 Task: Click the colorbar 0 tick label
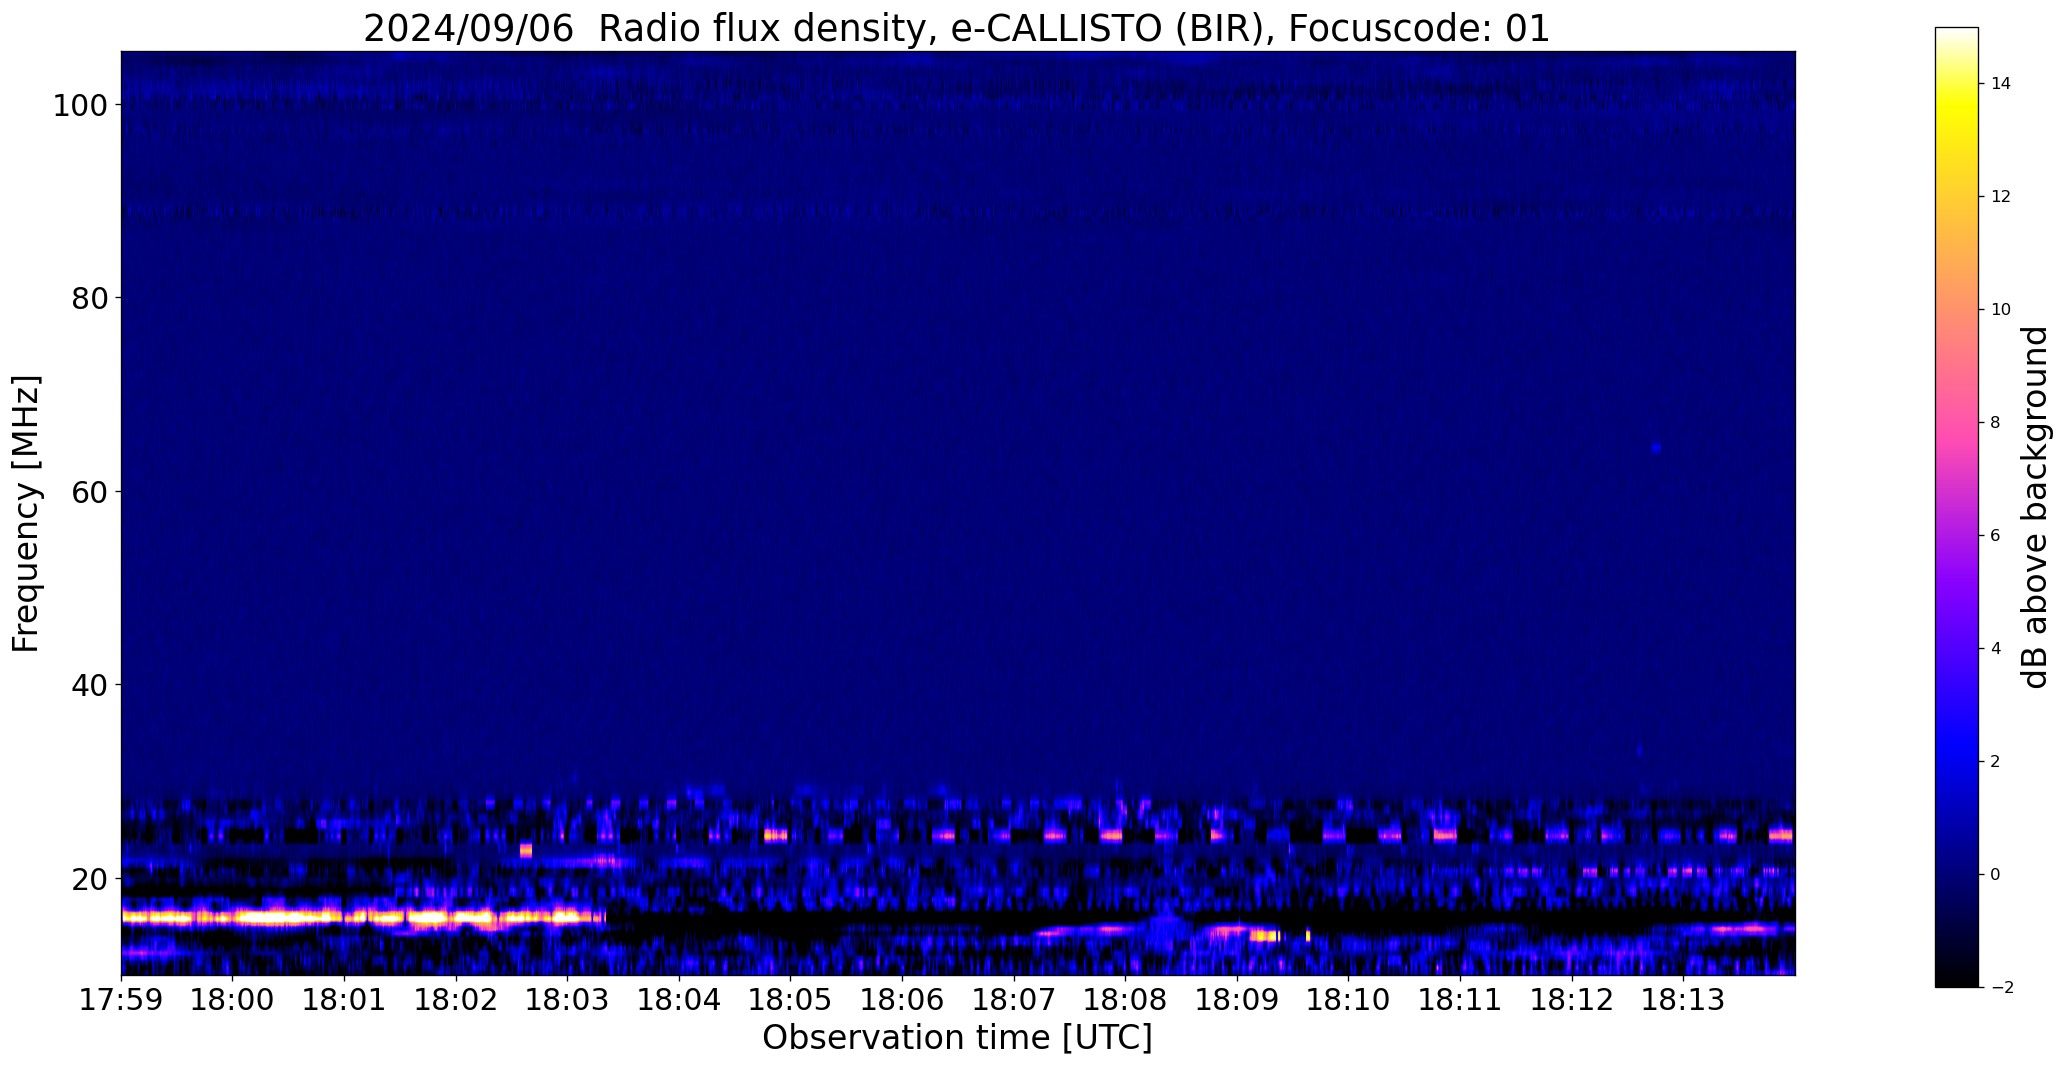(1996, 875)
